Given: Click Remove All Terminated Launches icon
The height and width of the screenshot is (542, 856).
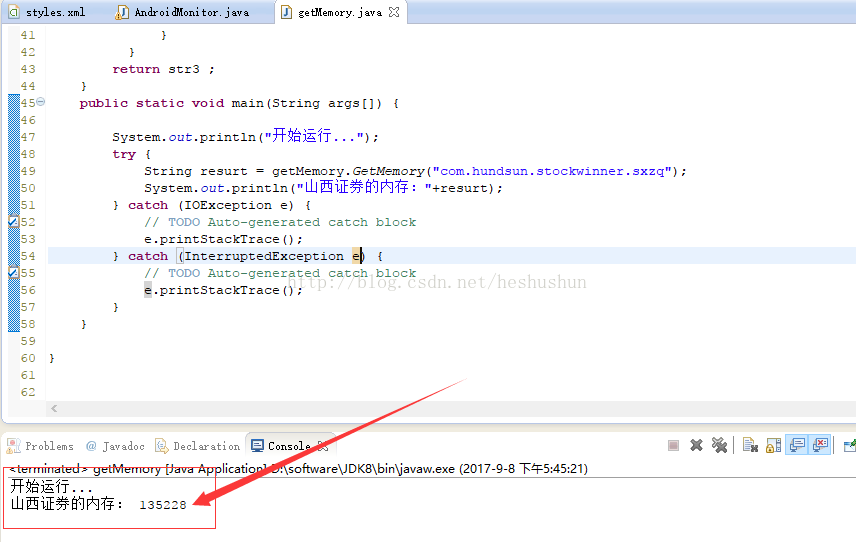Looking at the screenshot, I should point(719,446).
